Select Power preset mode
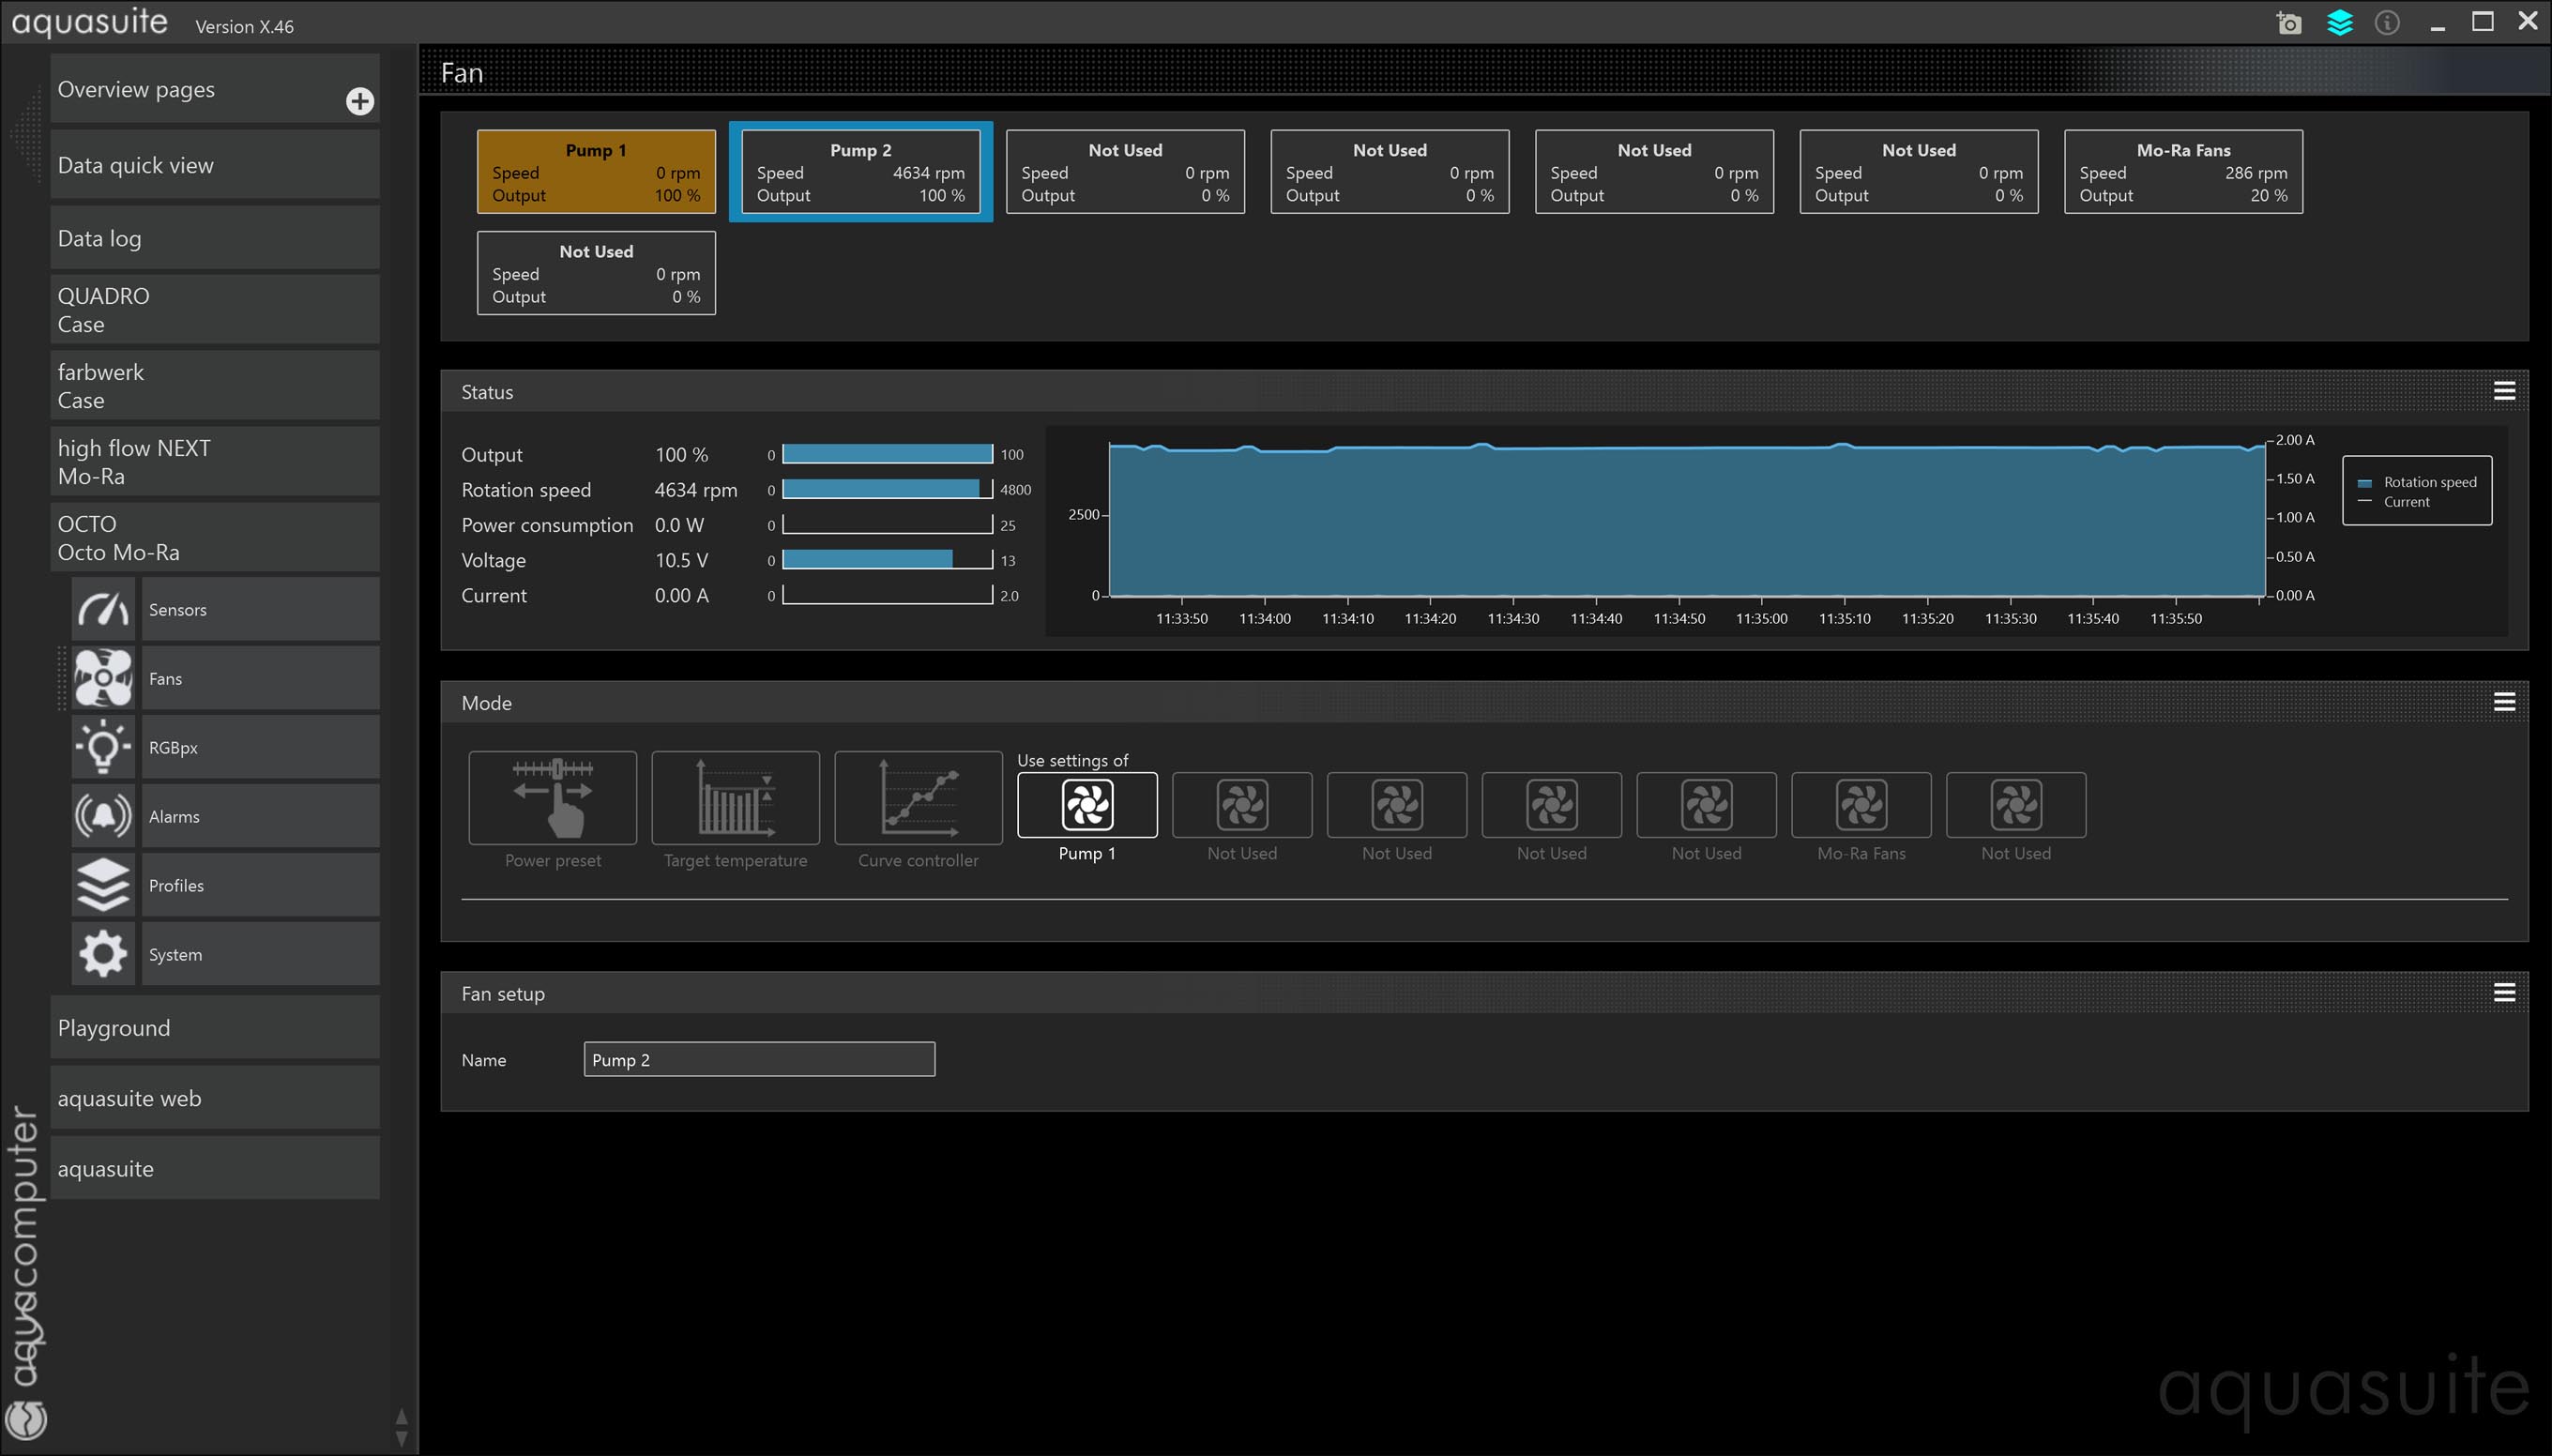Viewport: 2552px width, 1456px height. [x=552, y=798]
